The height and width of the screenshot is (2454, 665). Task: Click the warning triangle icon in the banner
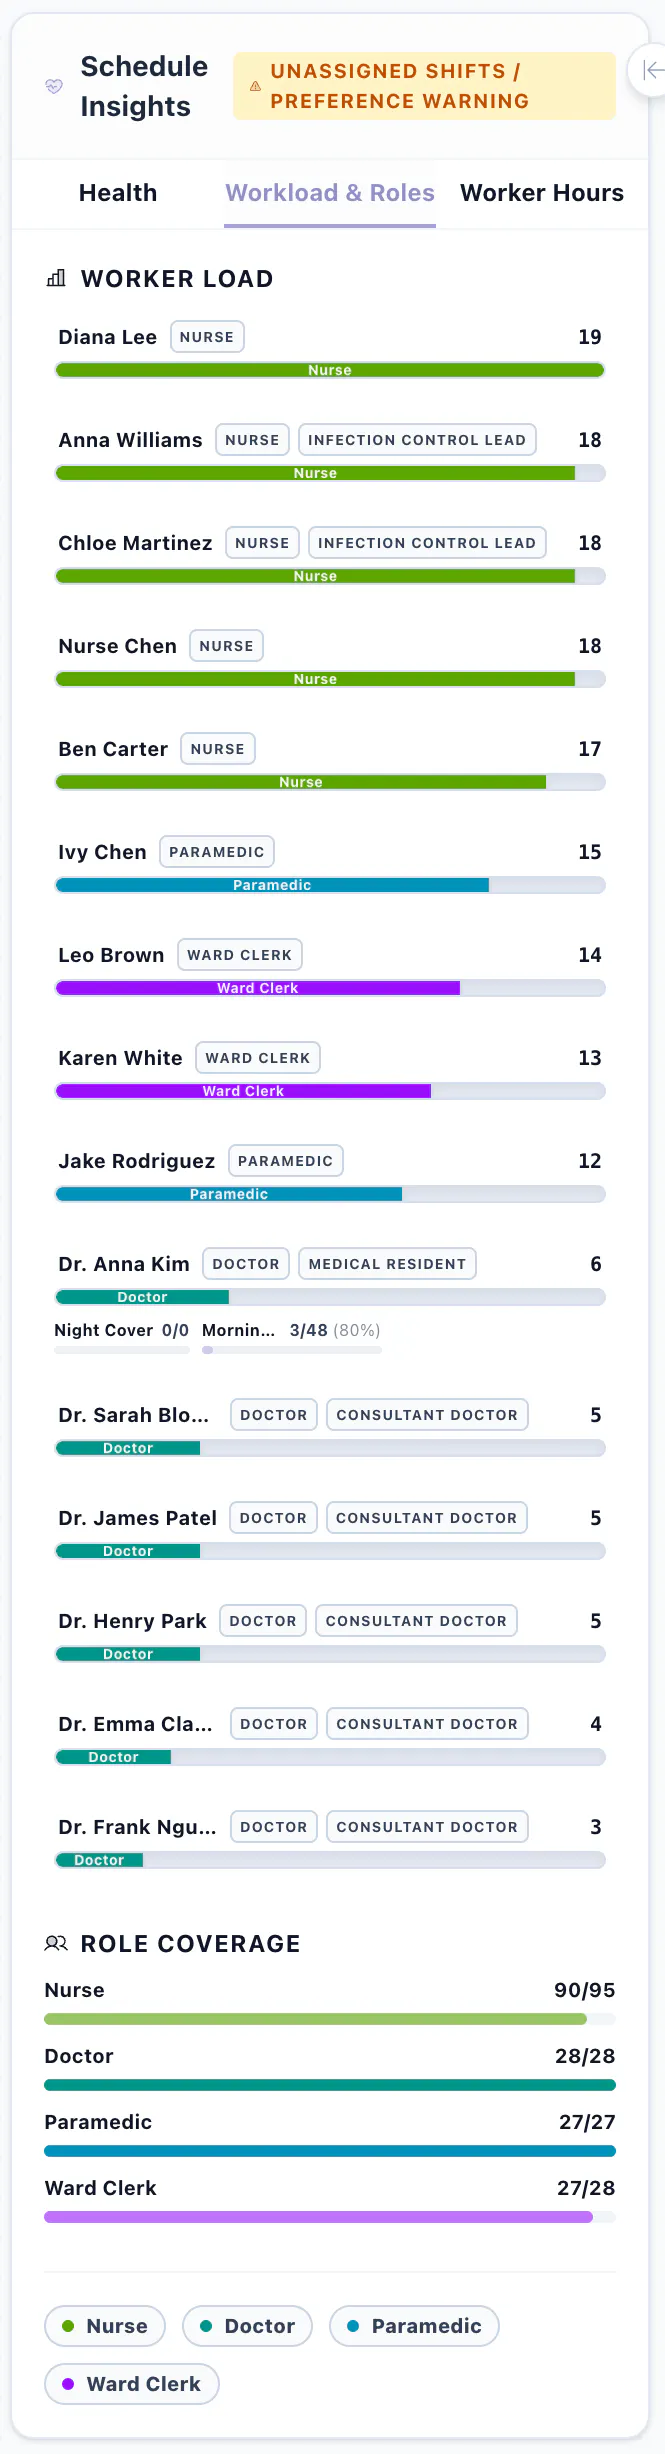point(255,87)
